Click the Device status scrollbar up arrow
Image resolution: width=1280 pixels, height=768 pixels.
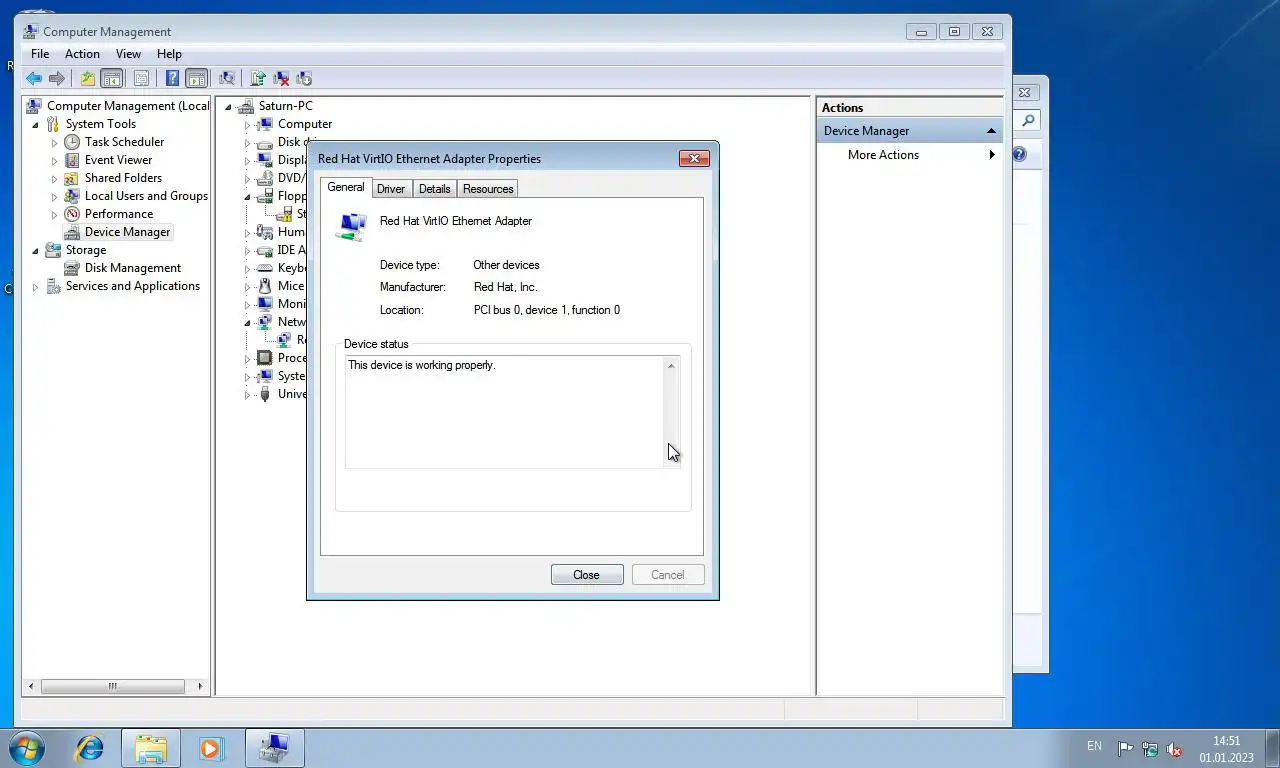(671, 366)
